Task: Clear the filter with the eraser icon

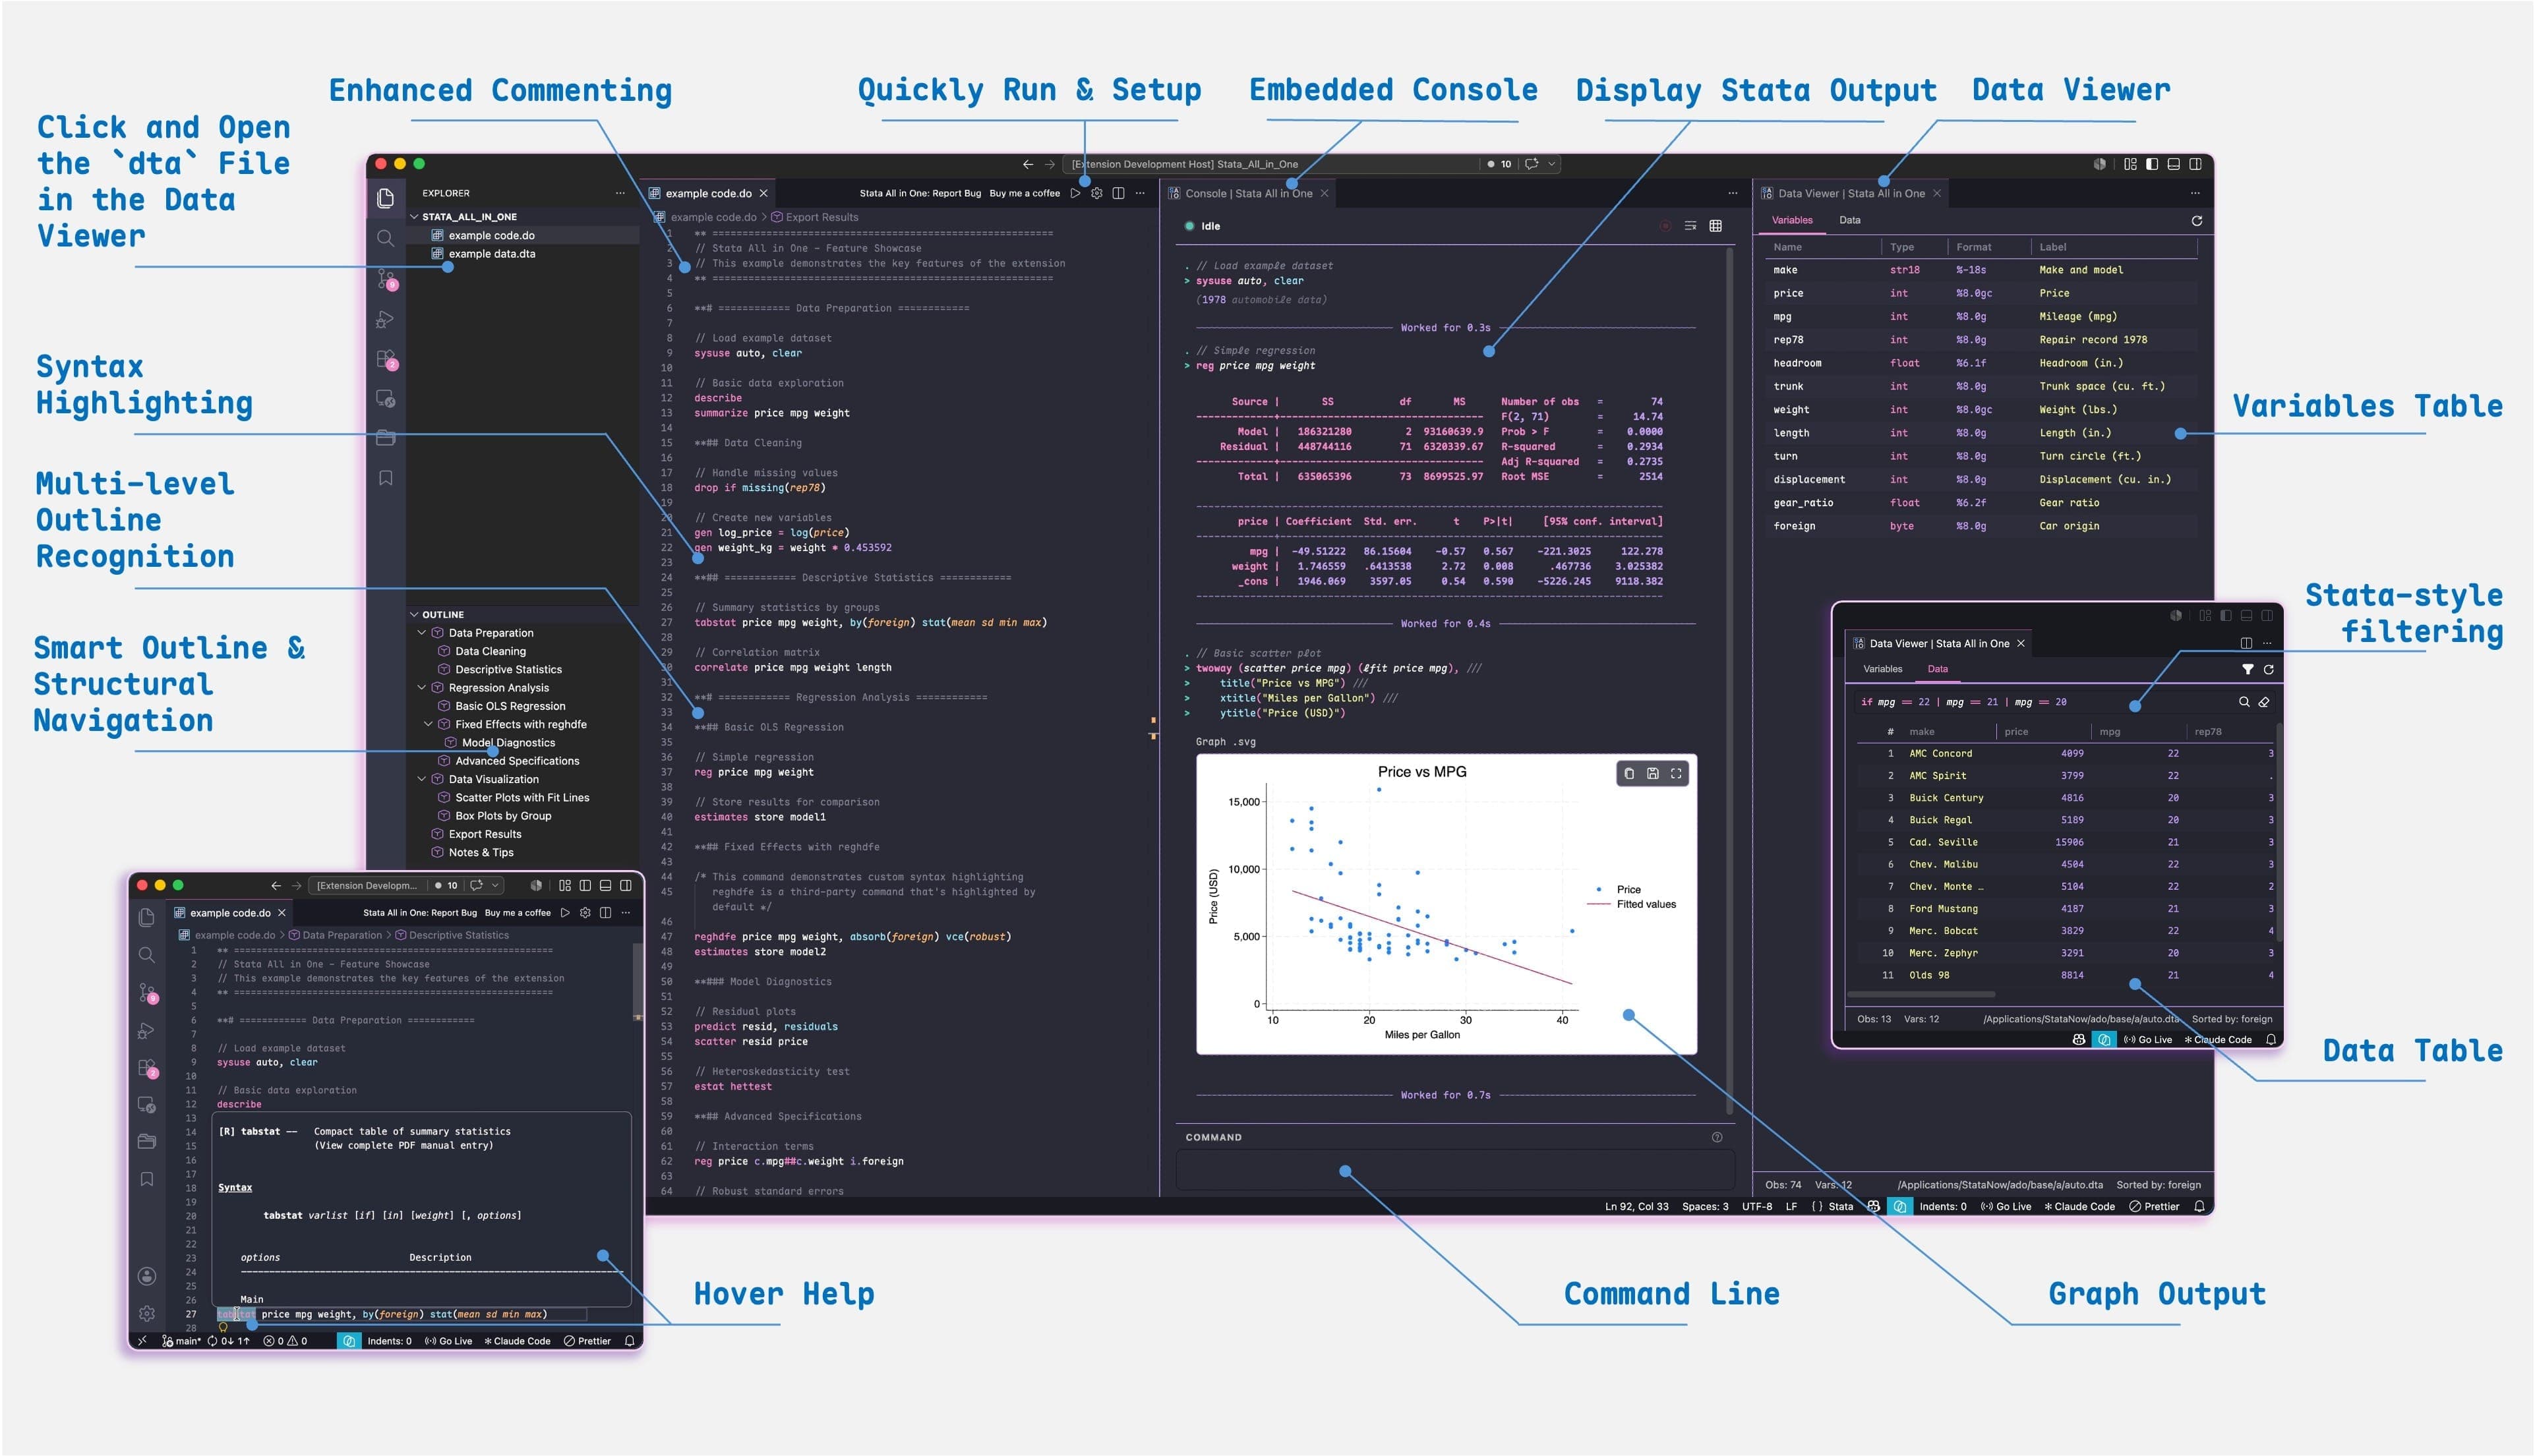Action: (2264, 702)
